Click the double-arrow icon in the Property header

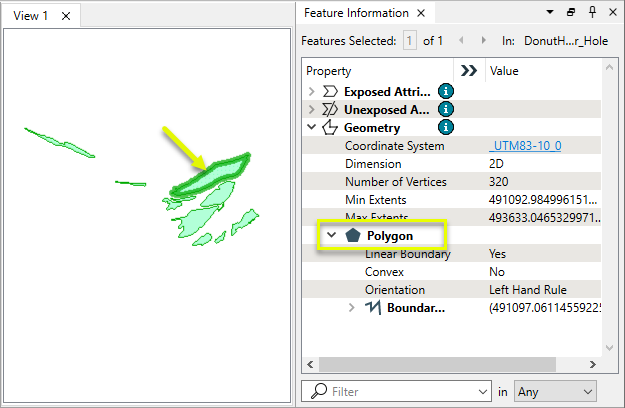pos(467,71)
